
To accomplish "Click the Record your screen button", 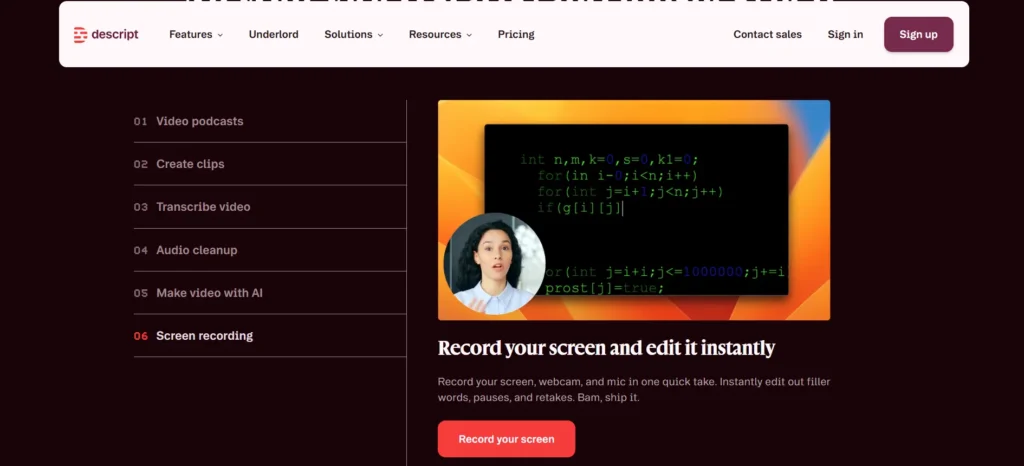I will click(506, 439).
